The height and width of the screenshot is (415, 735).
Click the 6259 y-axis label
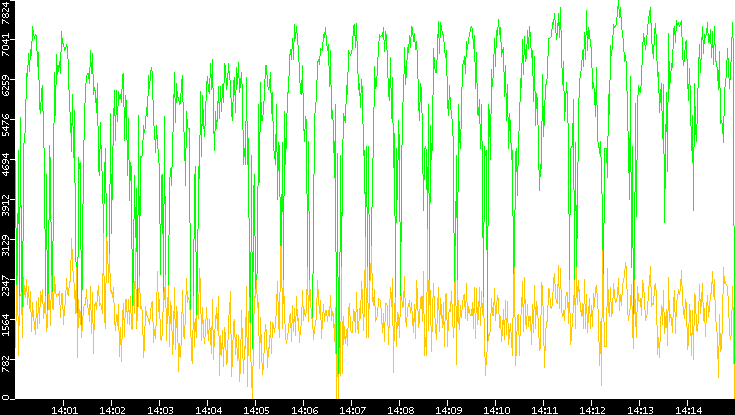(5, 84)
